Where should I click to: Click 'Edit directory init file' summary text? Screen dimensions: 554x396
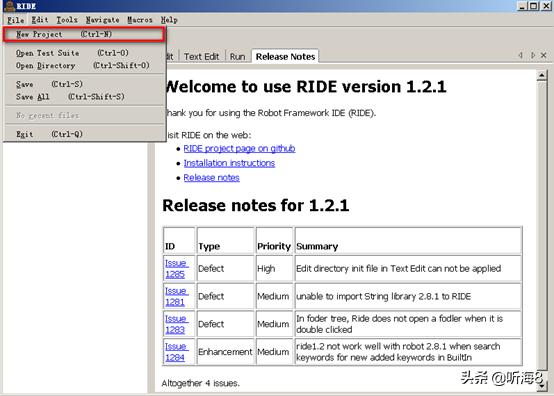(399, 269)
